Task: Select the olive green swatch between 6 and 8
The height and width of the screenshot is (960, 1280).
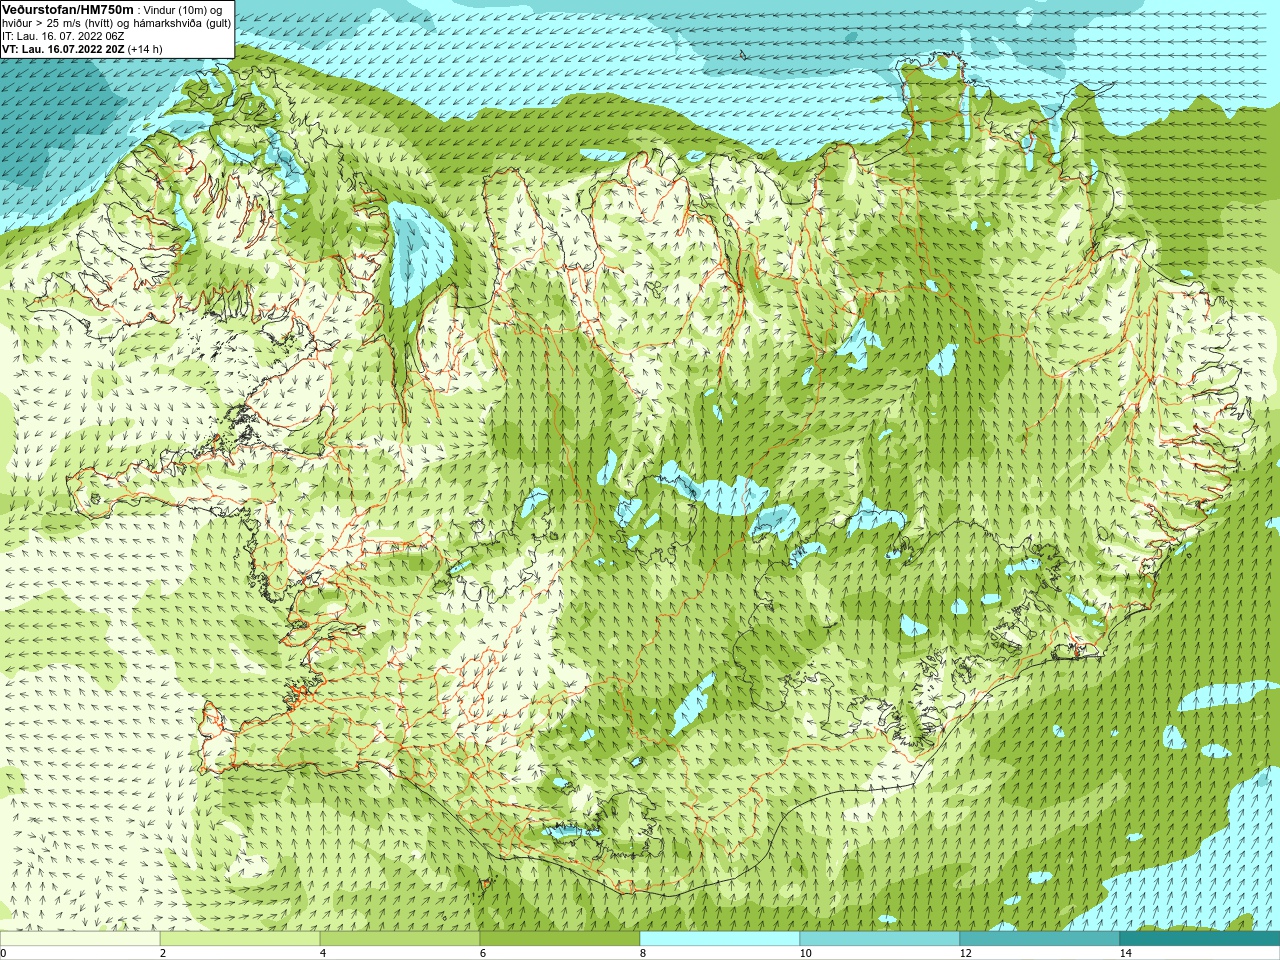Action: pos(560,939)
